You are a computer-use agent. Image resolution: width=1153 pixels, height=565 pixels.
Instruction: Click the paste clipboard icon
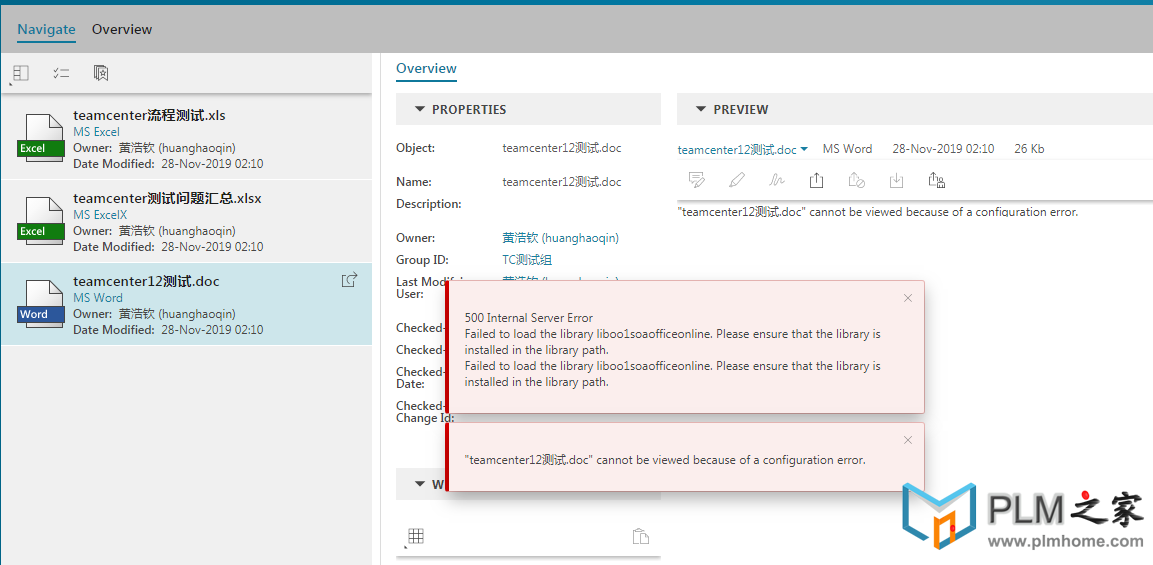(640, 536)
